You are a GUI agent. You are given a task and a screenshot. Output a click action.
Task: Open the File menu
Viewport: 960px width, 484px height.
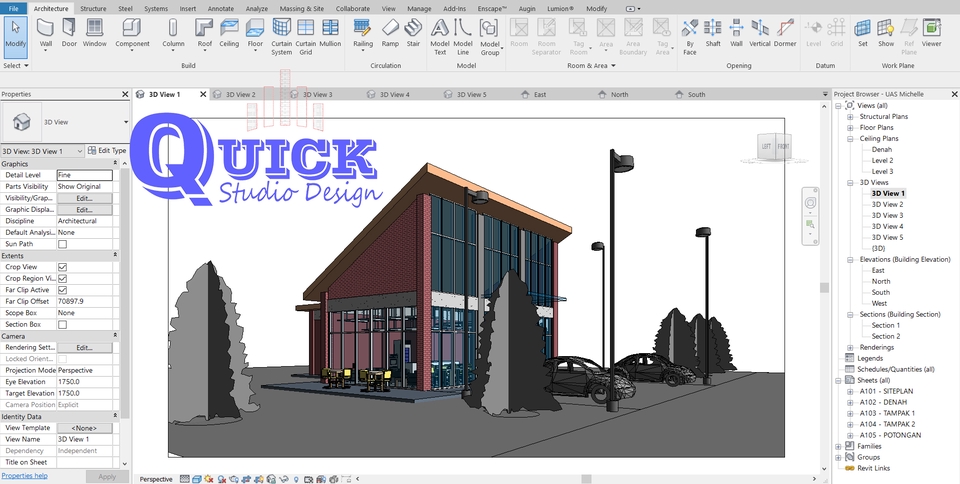click(x=13, y=9)
